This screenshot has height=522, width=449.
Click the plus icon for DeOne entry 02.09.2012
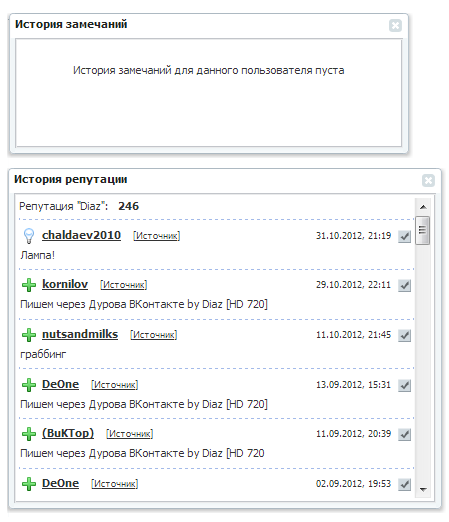(29, 484)
